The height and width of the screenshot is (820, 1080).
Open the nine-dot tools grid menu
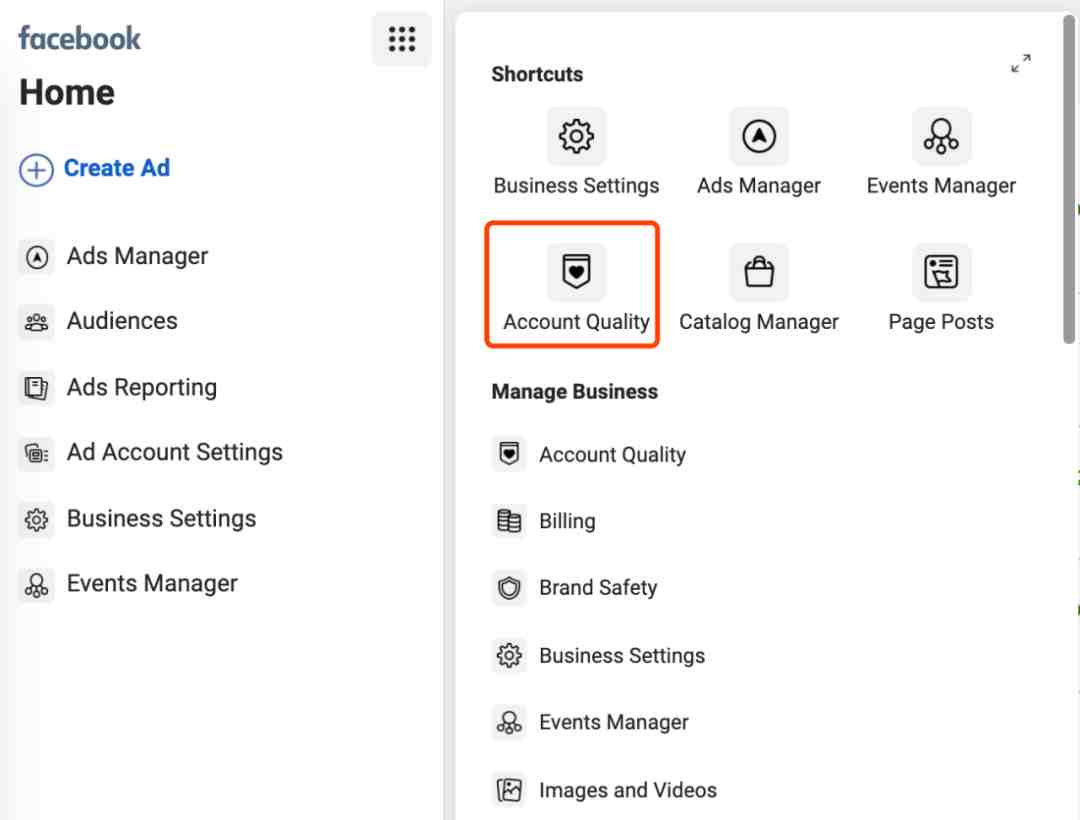coord(401,40)
